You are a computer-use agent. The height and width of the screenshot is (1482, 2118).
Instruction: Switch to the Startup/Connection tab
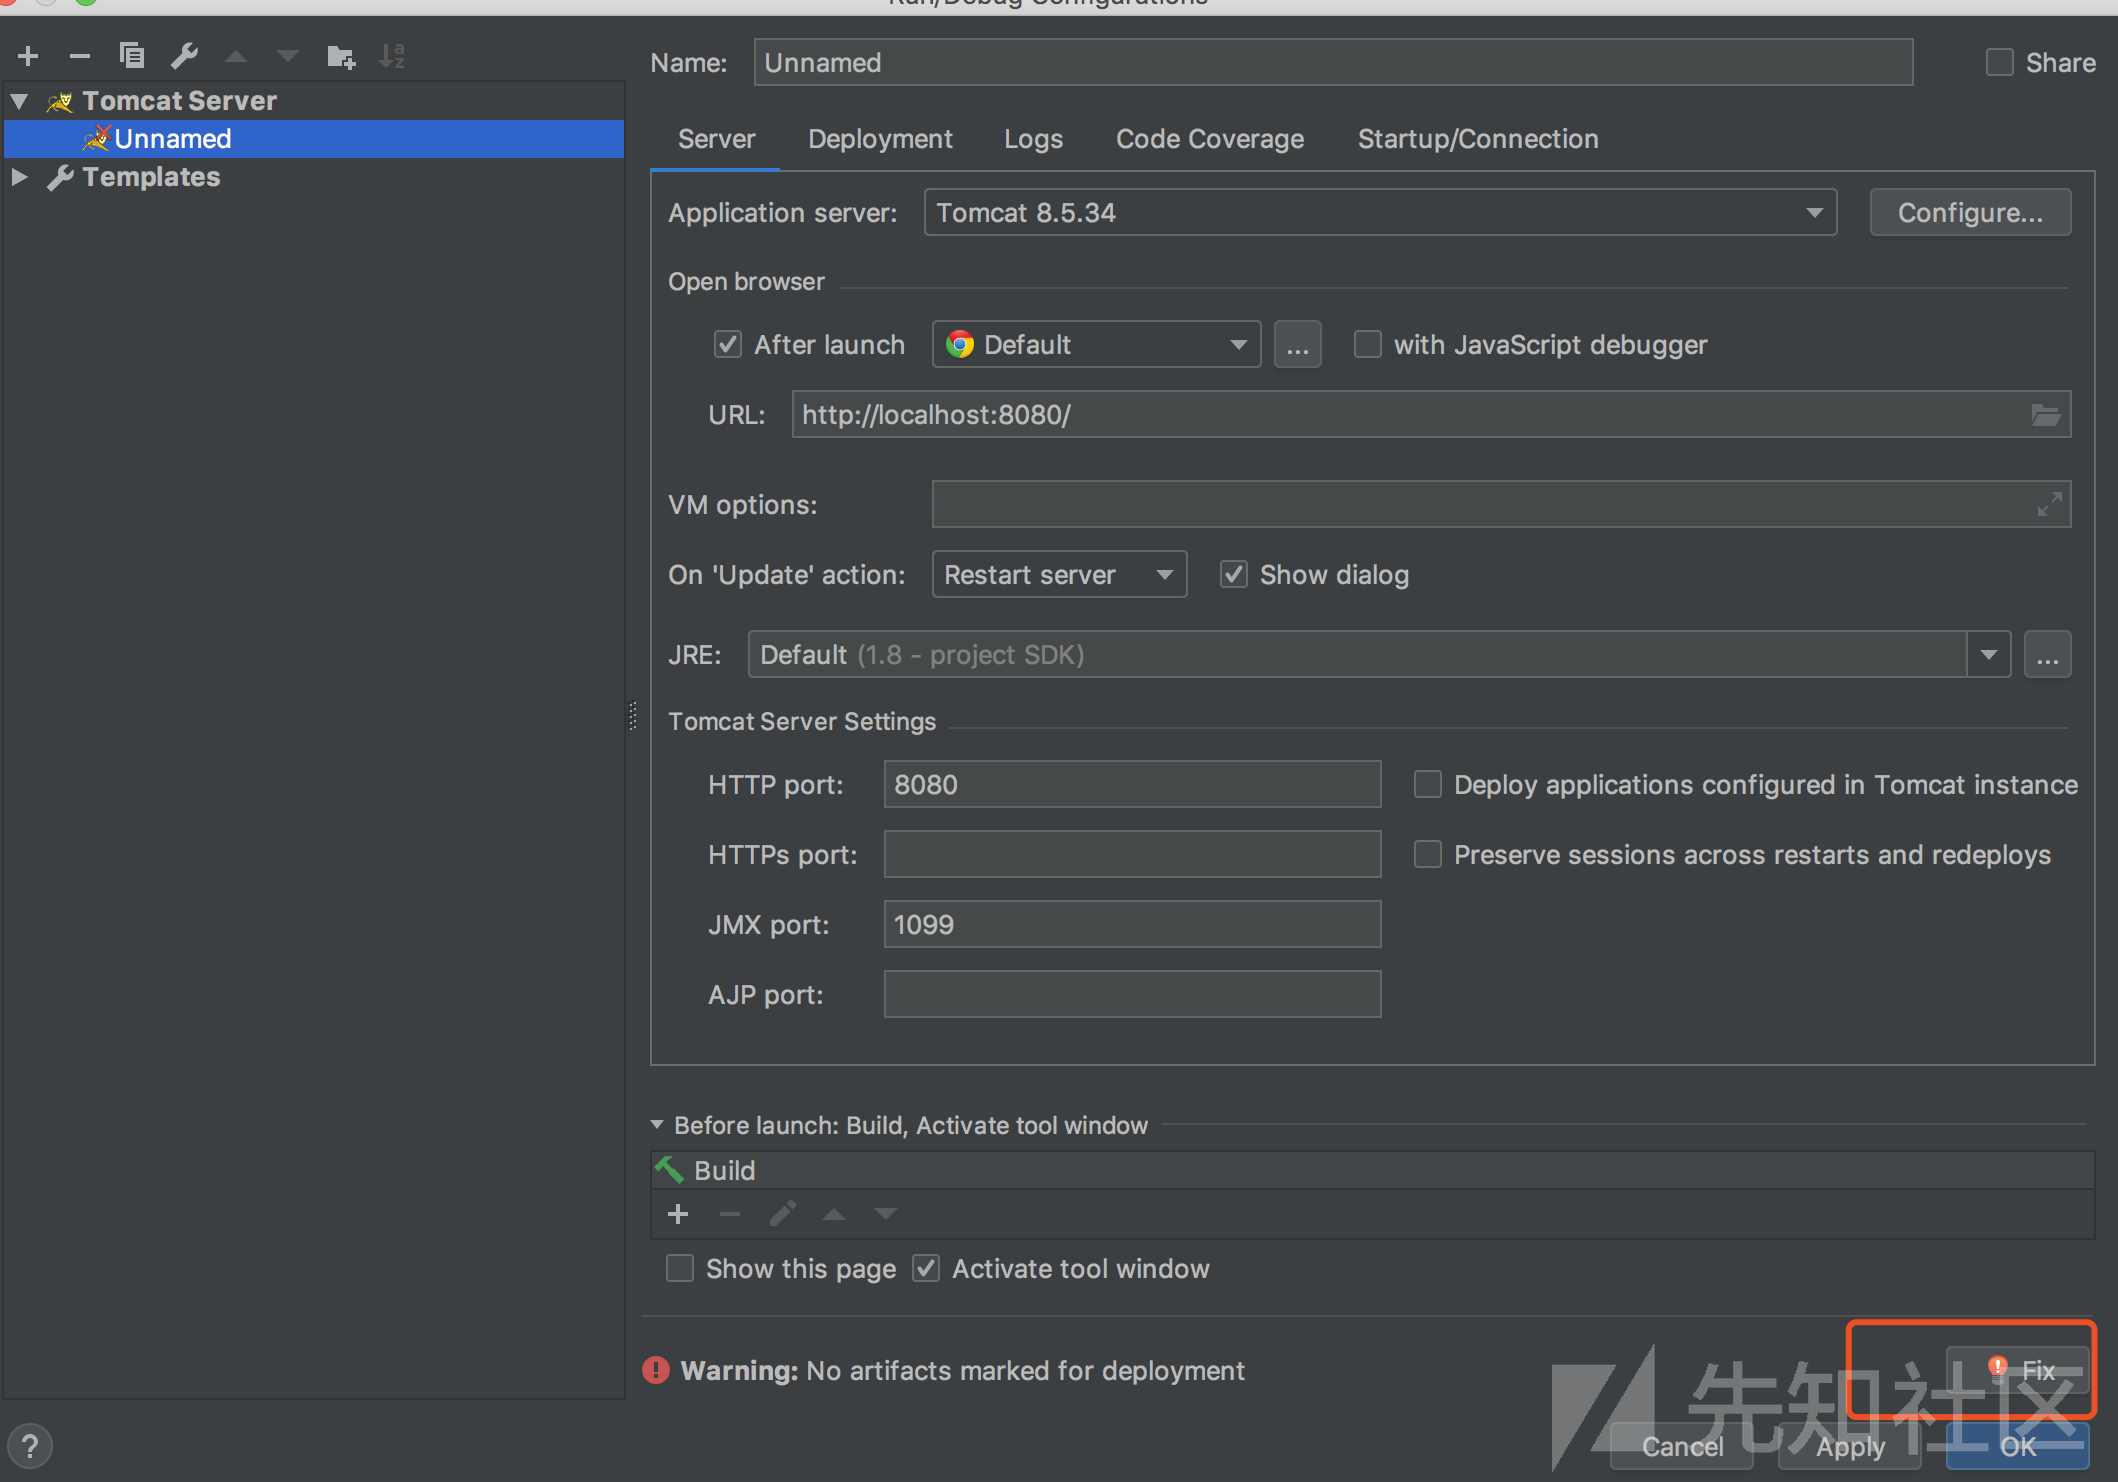click(x=1478, y=139)
